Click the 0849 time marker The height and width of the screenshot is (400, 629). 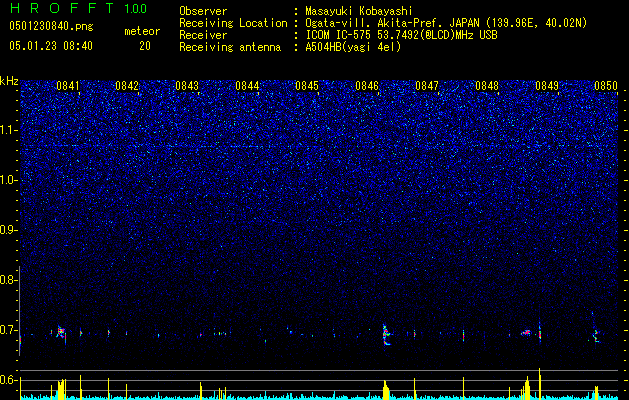(x=547, y=86)
